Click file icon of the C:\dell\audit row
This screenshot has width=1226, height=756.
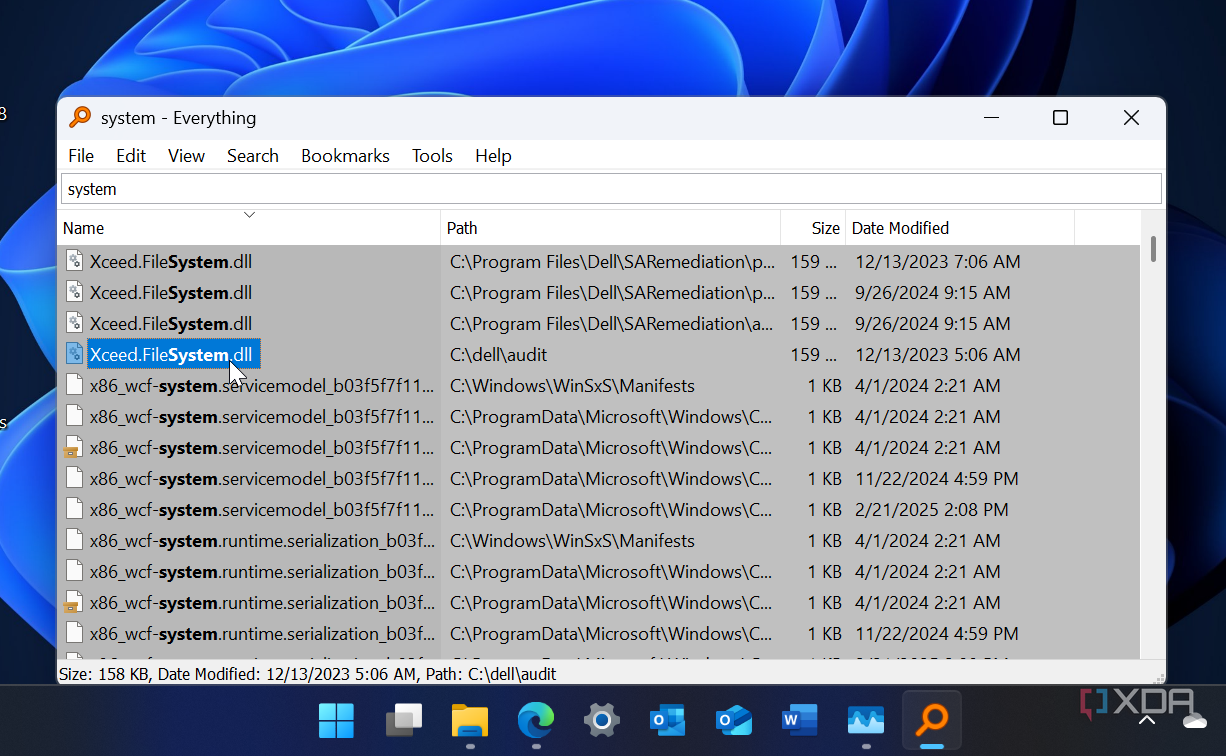[75, 354]
